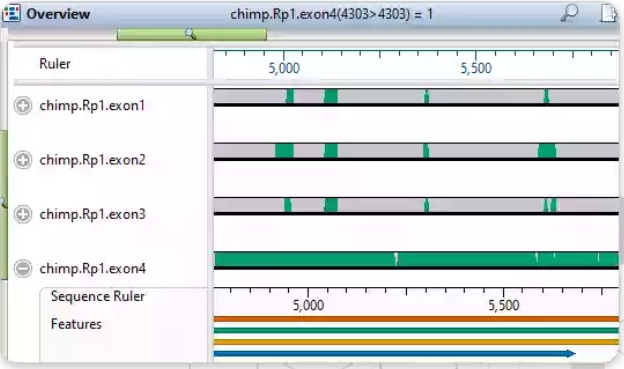Select the chimp.Rp1.exon1 label

click(x=92, y=105)
